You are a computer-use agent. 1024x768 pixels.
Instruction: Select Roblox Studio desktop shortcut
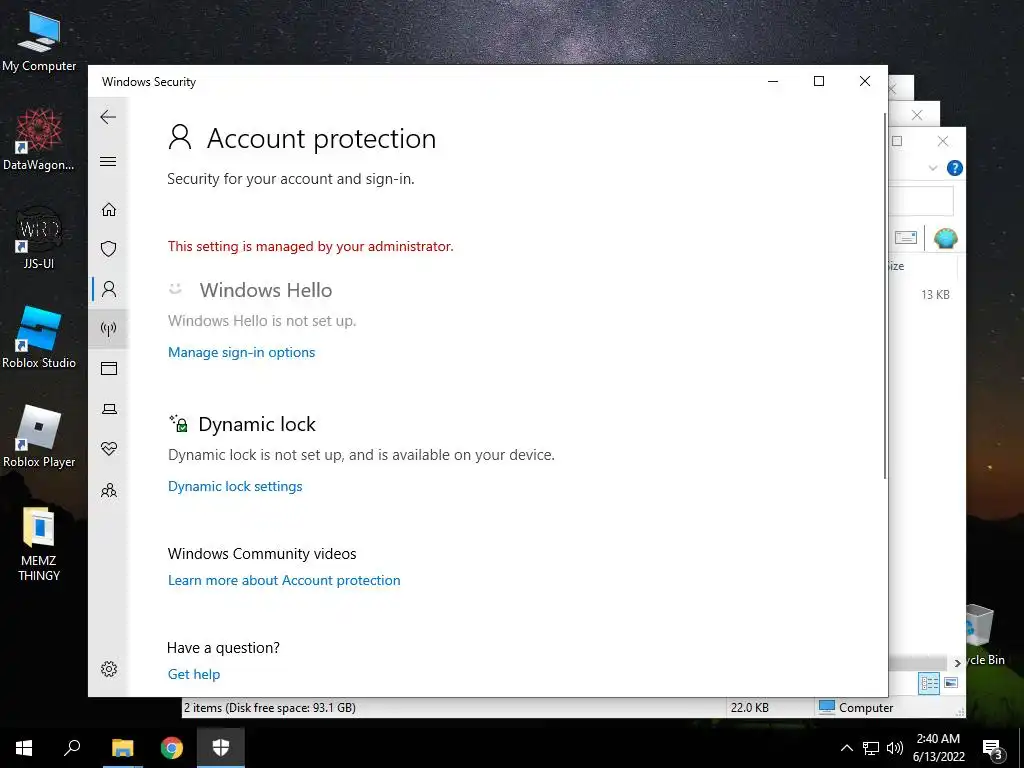pos(39,338)
